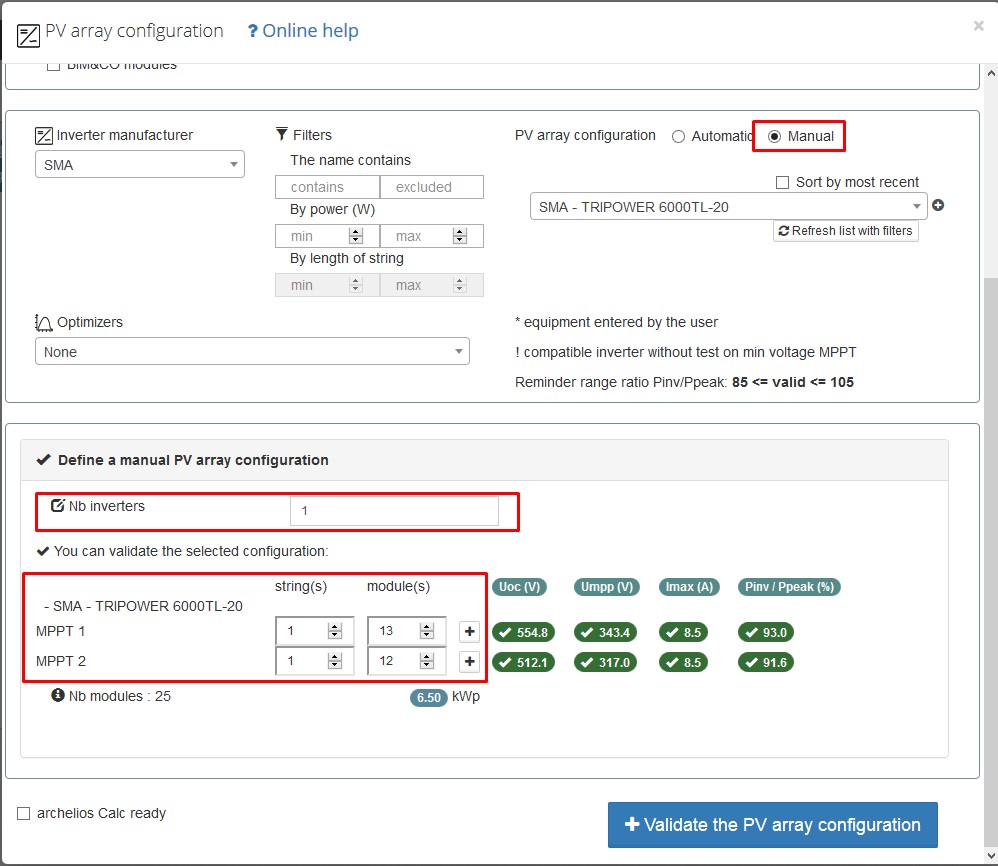The width and height of the screenshot is (998, 866).
Task: Click the MPPT 2 modules number field
Action: (x=406, y=661)
